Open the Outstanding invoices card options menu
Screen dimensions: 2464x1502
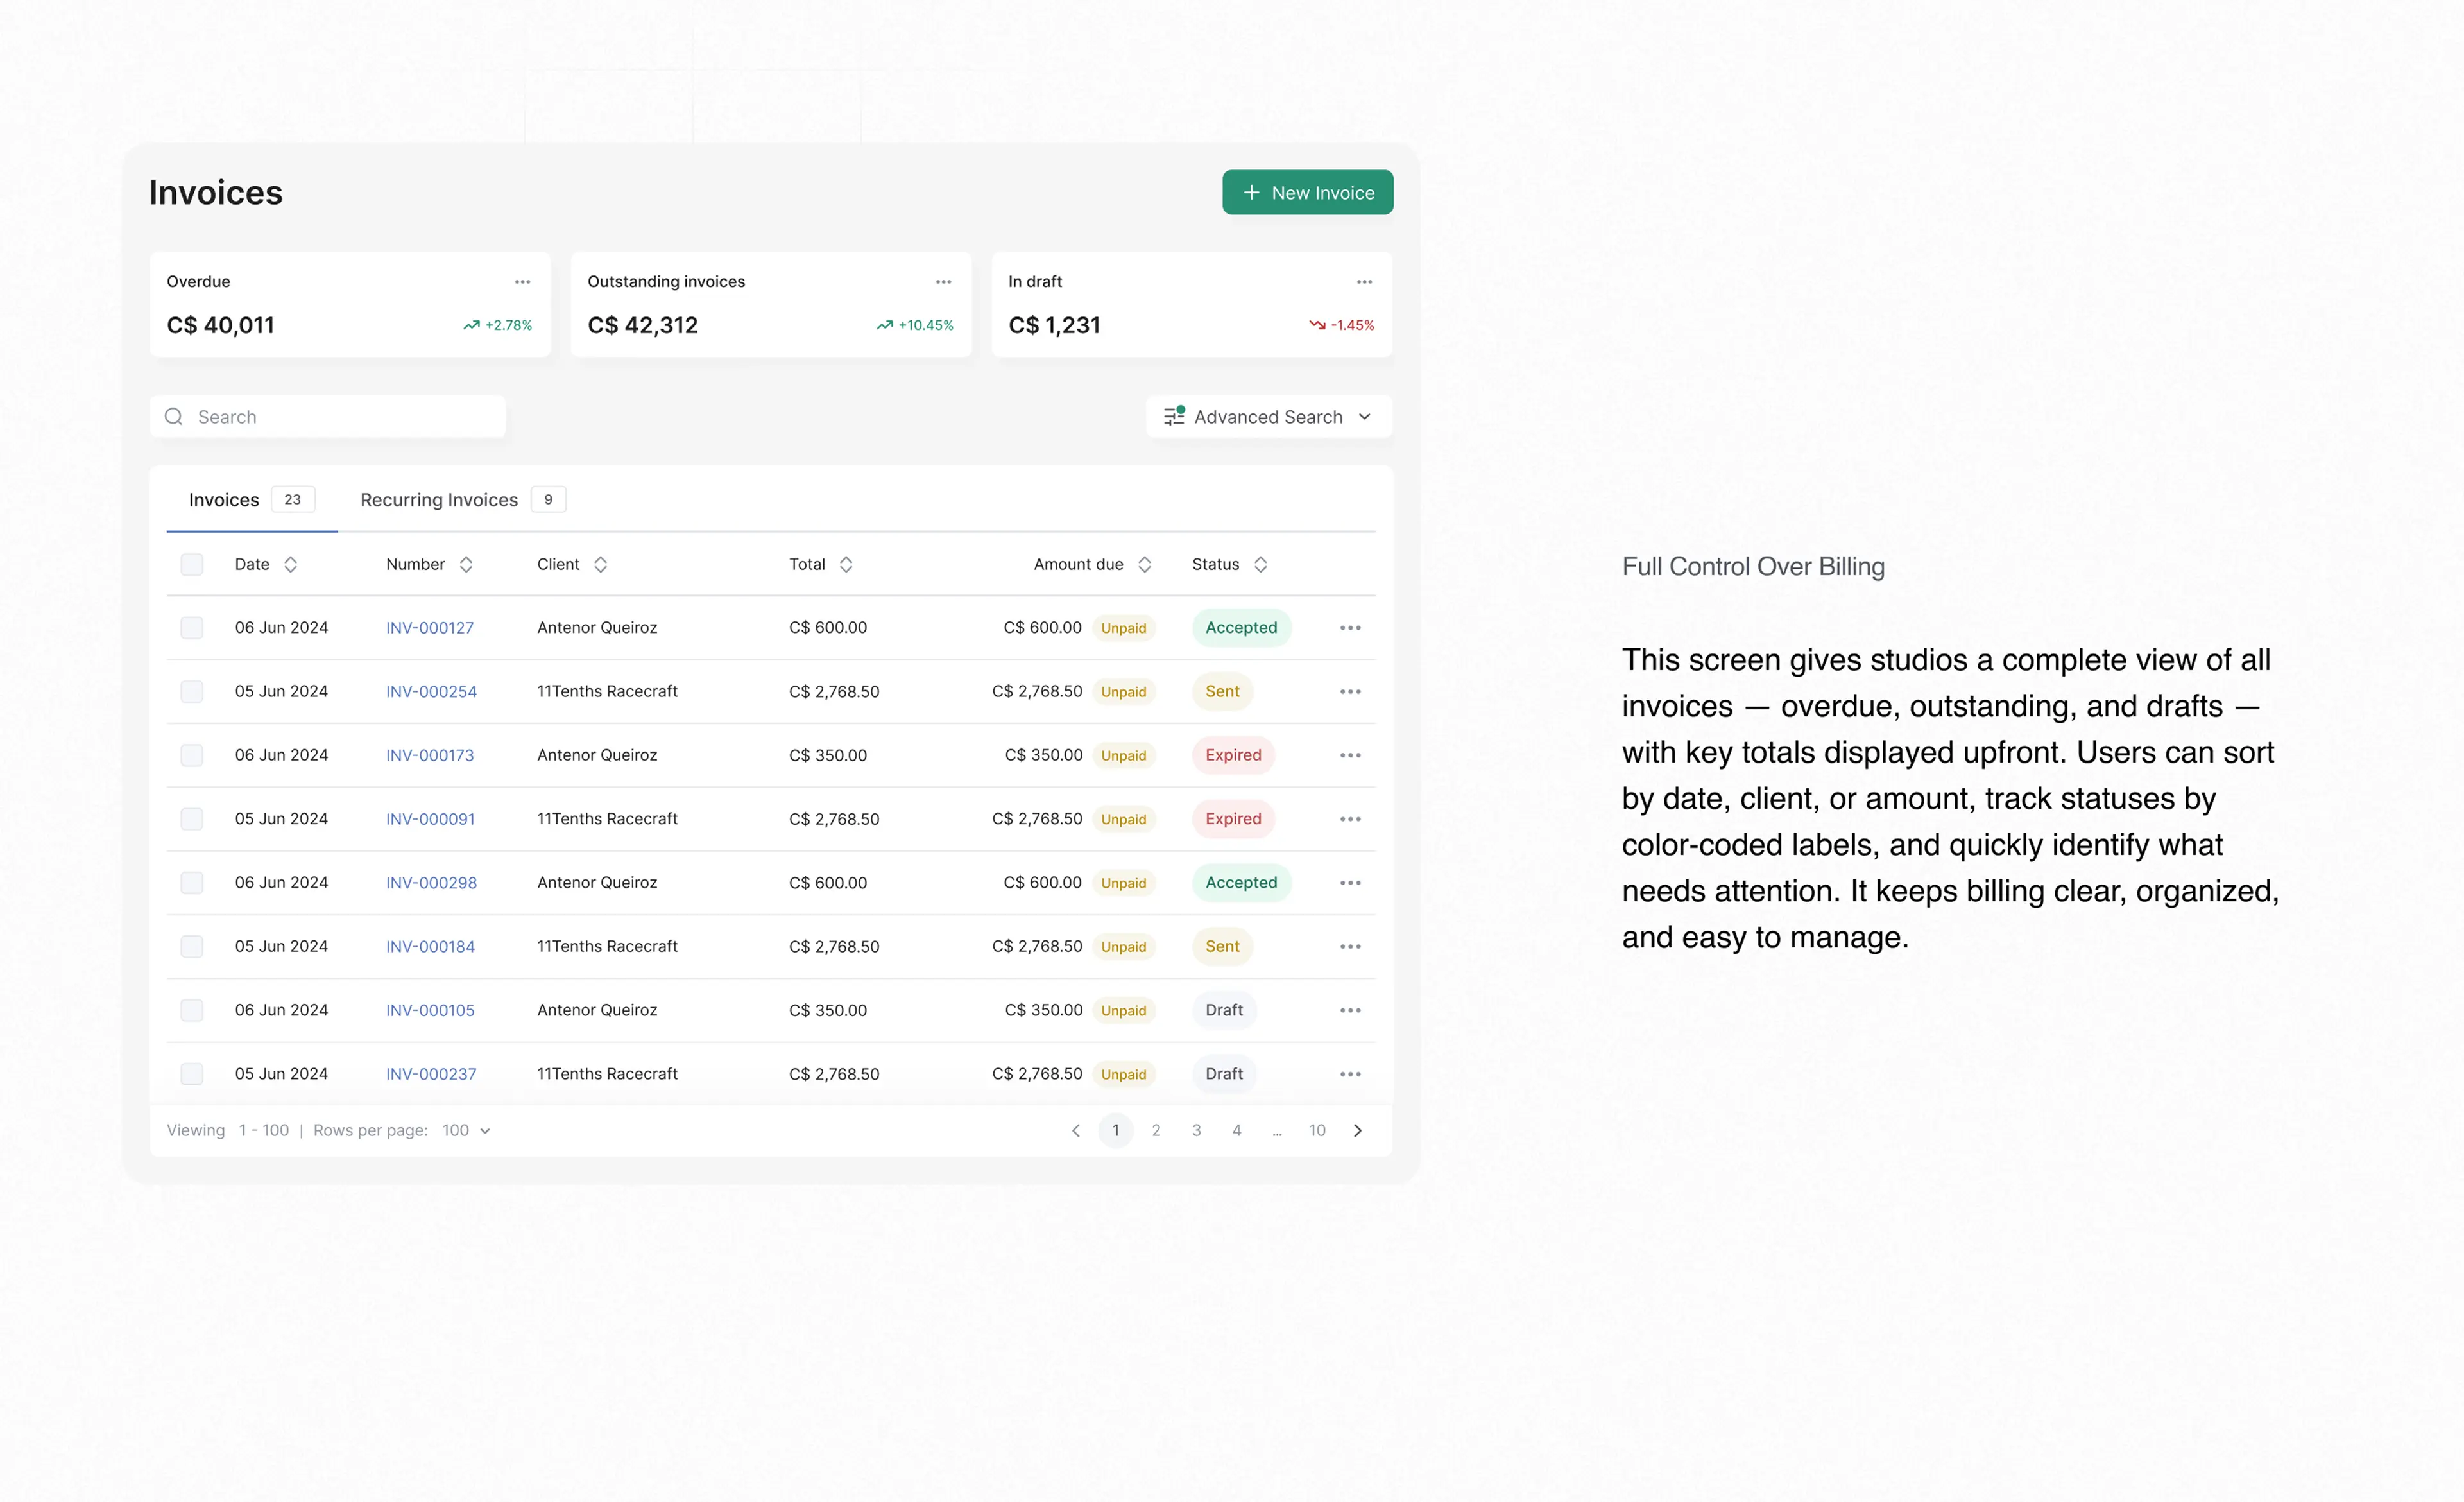pyautogui.click(x=943, y=282)
